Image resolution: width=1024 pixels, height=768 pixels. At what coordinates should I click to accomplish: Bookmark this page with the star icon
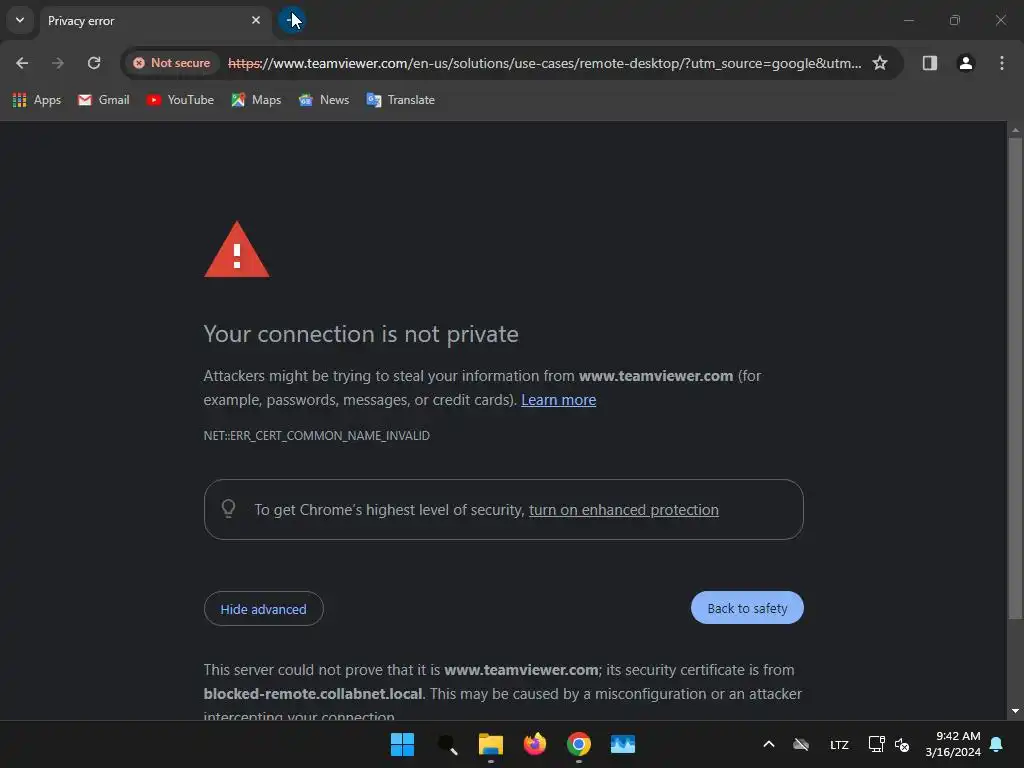point(880,63)
